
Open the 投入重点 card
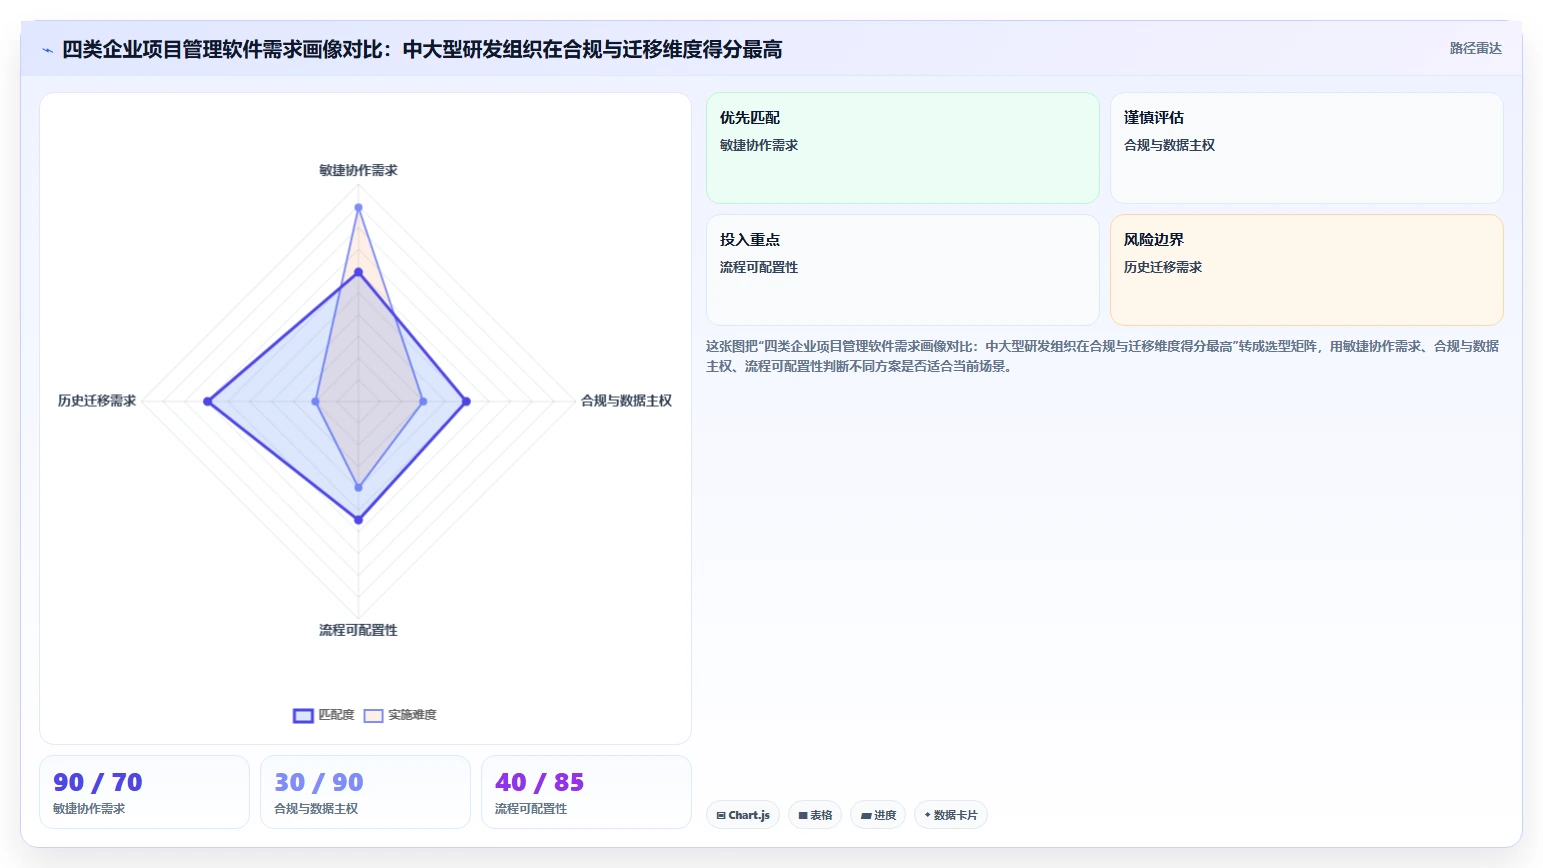tap(903, 270)
